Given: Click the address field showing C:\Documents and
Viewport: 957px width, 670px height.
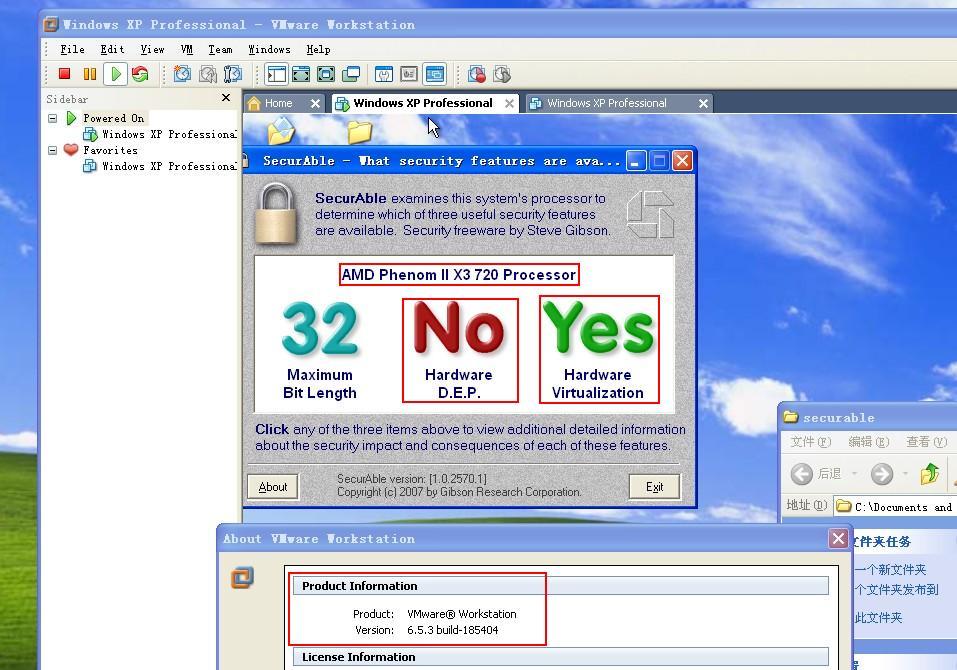Looking at the screenshot, I should coord(895,506).
